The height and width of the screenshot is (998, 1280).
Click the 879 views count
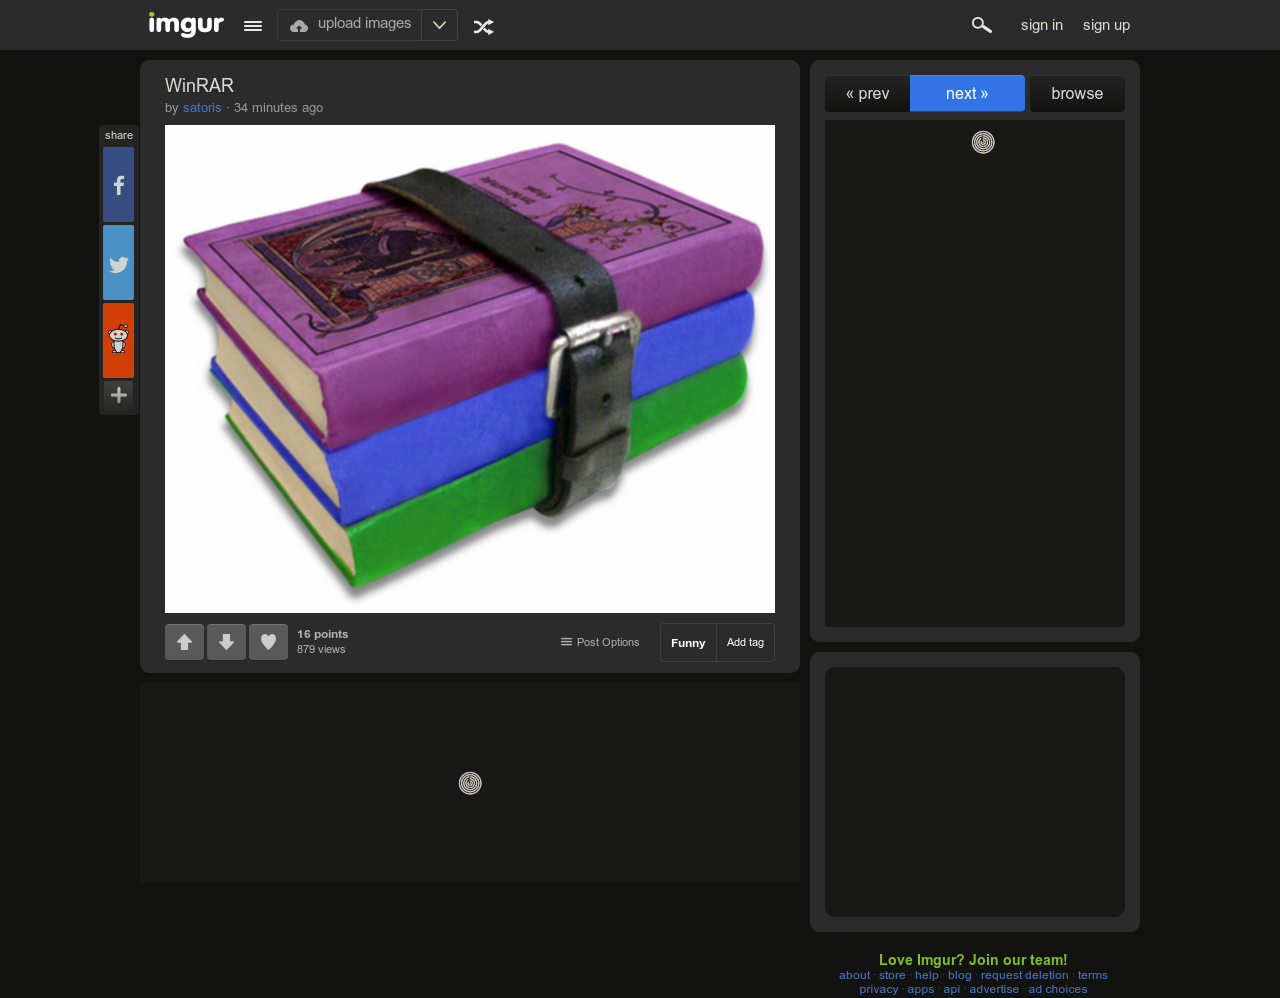pos(321,649)
